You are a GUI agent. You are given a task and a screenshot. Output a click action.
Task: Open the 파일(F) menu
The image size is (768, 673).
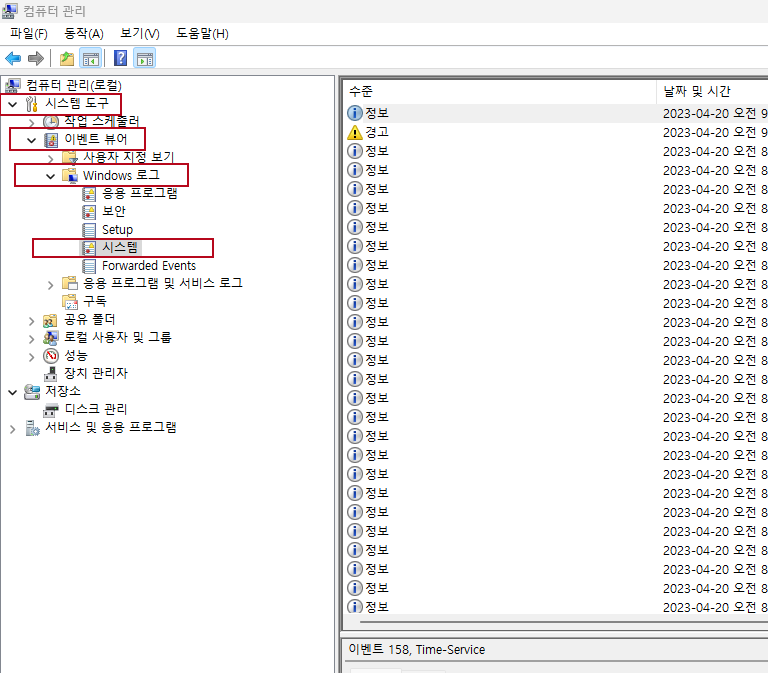pyautogui.click(x=29, y=34)
